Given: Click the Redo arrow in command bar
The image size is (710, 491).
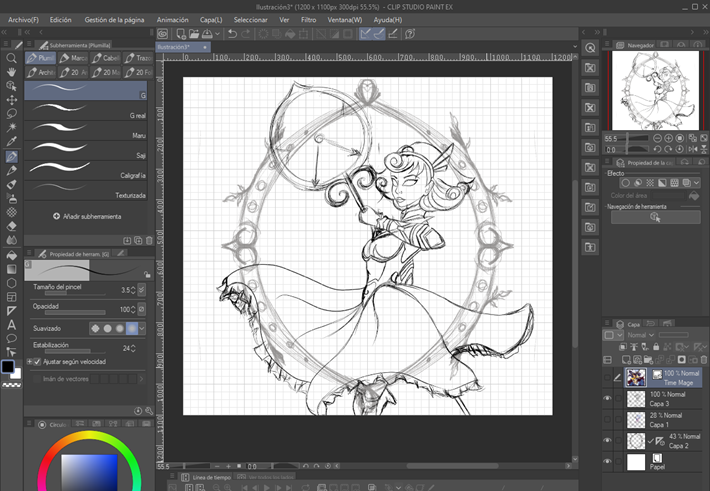Looking at the screenshot, I should (x=245, y=34).
